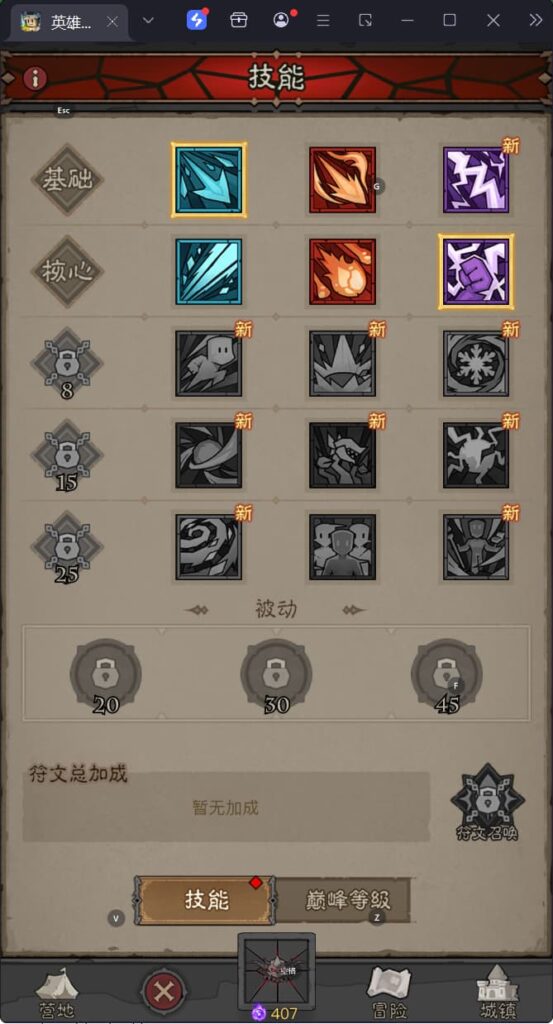Select the red flame arrow skill
553x1024 pixels.
point(342,180)
